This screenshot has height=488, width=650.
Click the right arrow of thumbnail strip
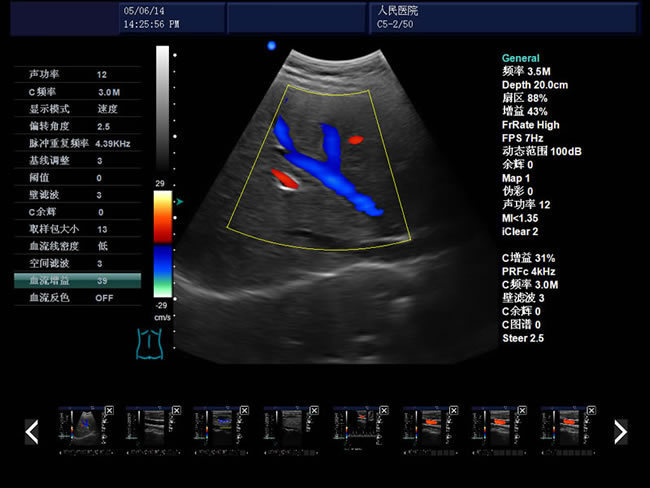620,432
